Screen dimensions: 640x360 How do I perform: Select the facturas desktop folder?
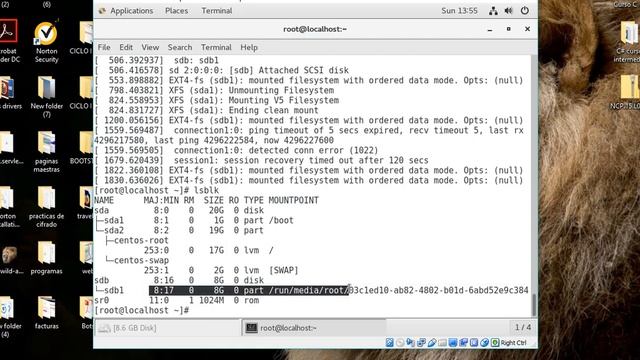pyautogui.click(x=47, y=313)
